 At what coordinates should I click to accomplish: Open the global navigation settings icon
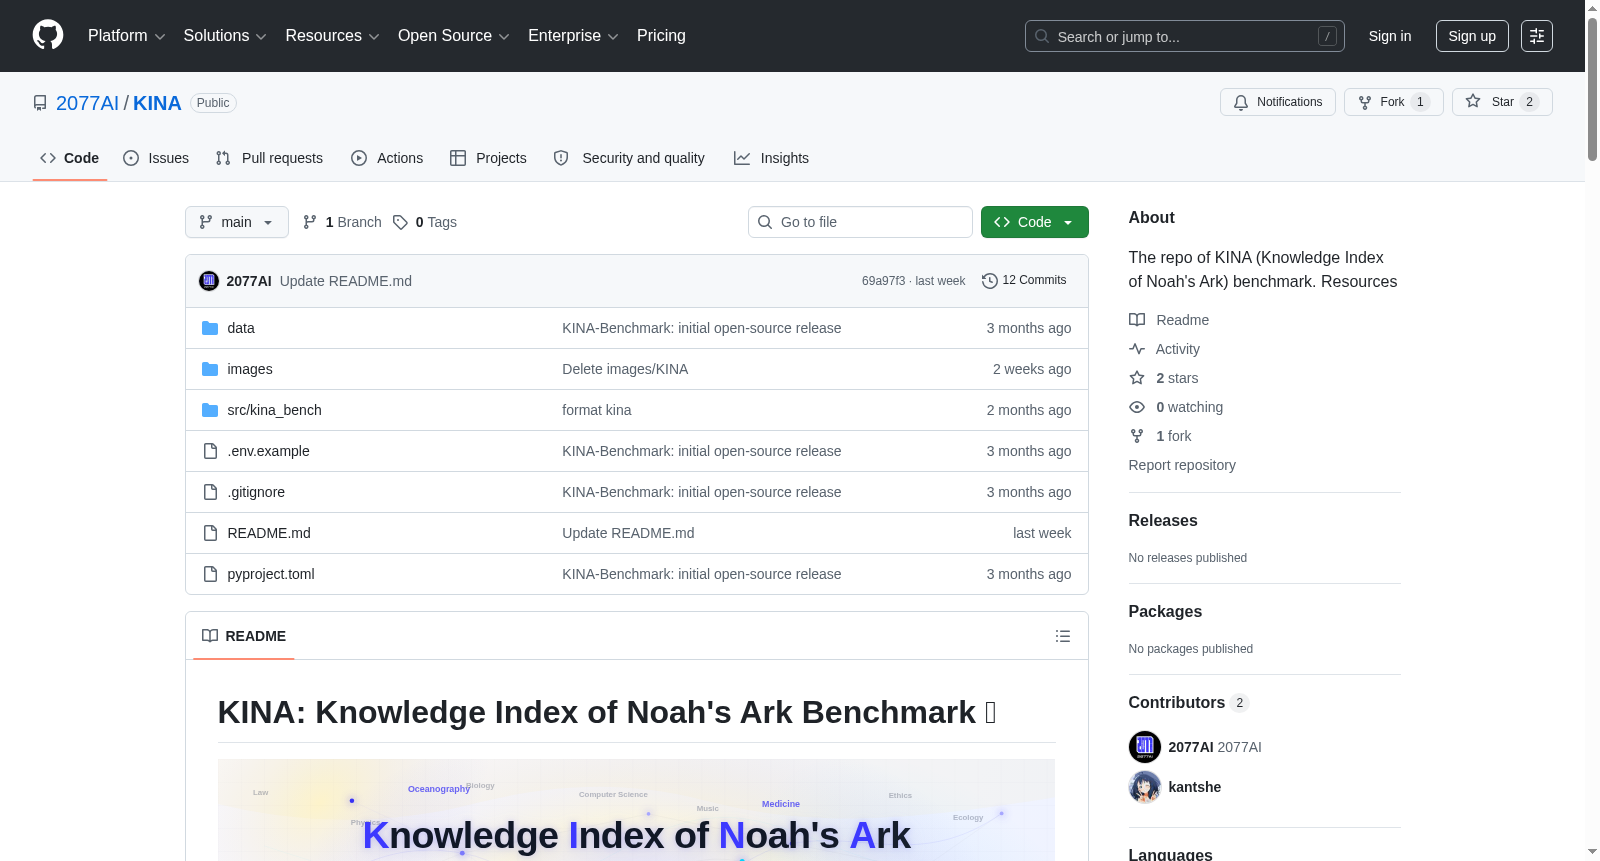[1537, 36]
